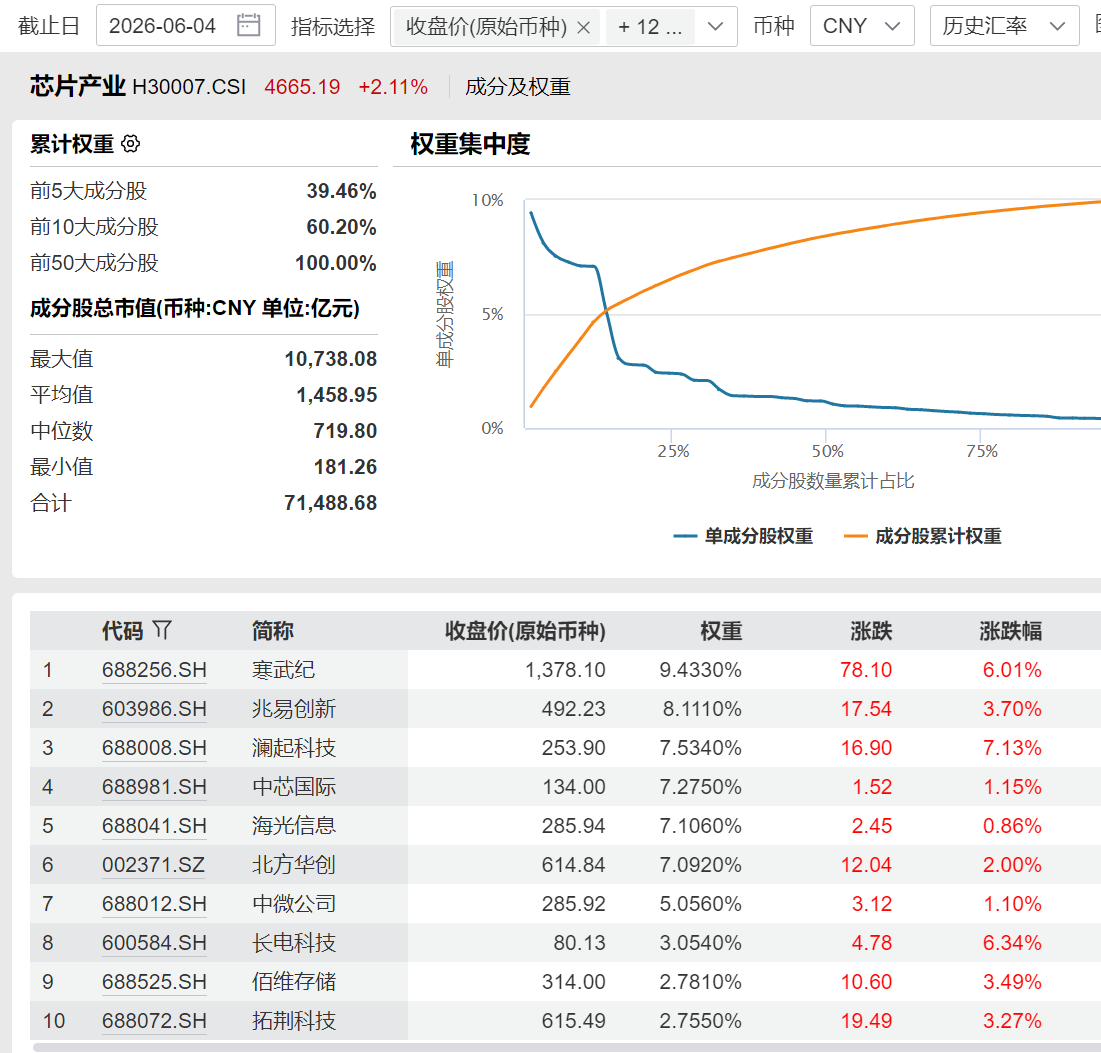The height and width of the screenshot is (1053, 1101).
Task: Select the 中微公司 name cell
Action: click(x=294, y=903)
